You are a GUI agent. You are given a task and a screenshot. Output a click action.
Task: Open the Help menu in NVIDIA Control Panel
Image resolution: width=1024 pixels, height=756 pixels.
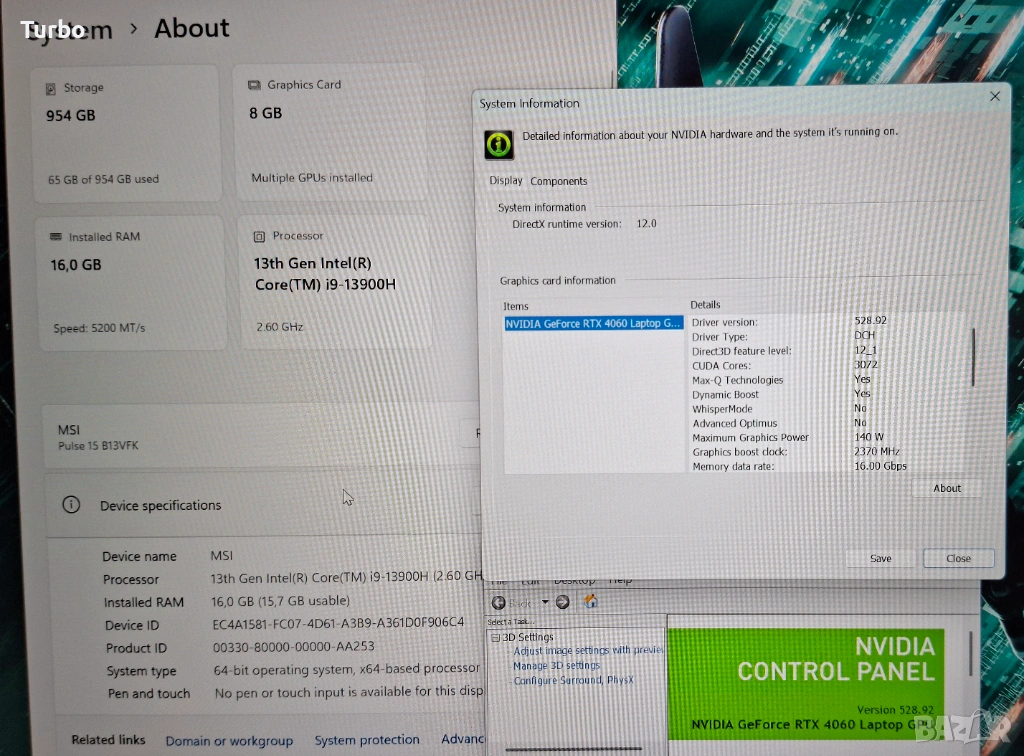(620, 580)
